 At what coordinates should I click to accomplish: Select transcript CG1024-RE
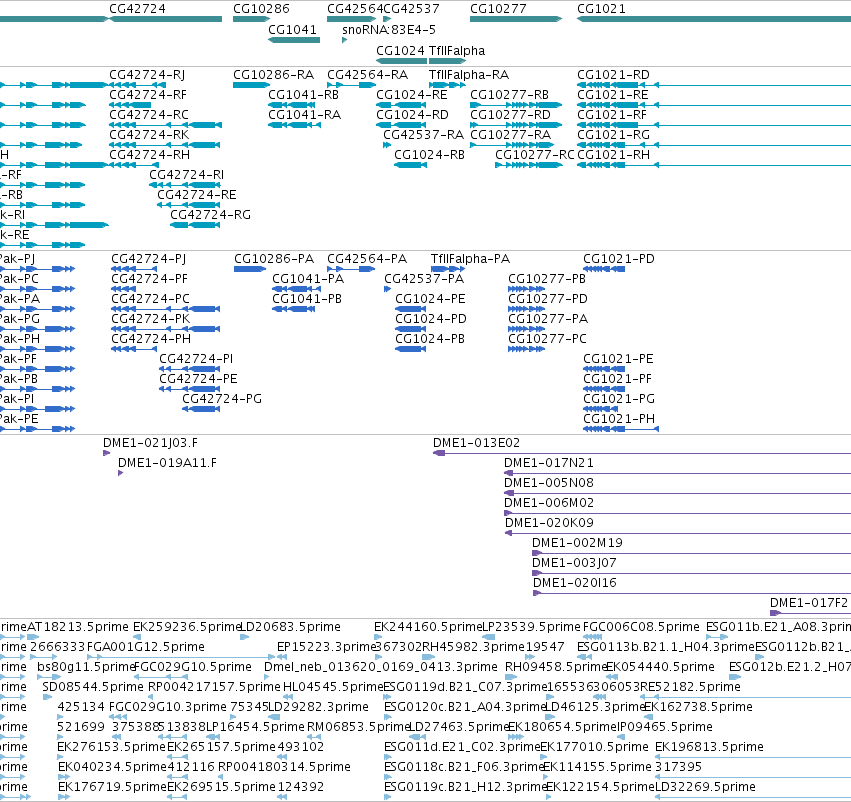pos(411,94)
